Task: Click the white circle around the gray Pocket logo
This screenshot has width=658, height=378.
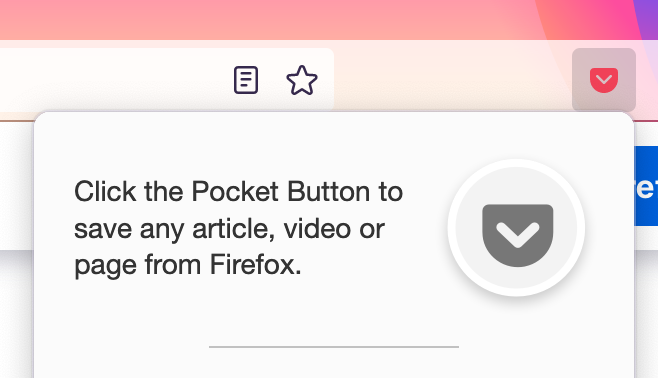Action: (x=517, y=228)
